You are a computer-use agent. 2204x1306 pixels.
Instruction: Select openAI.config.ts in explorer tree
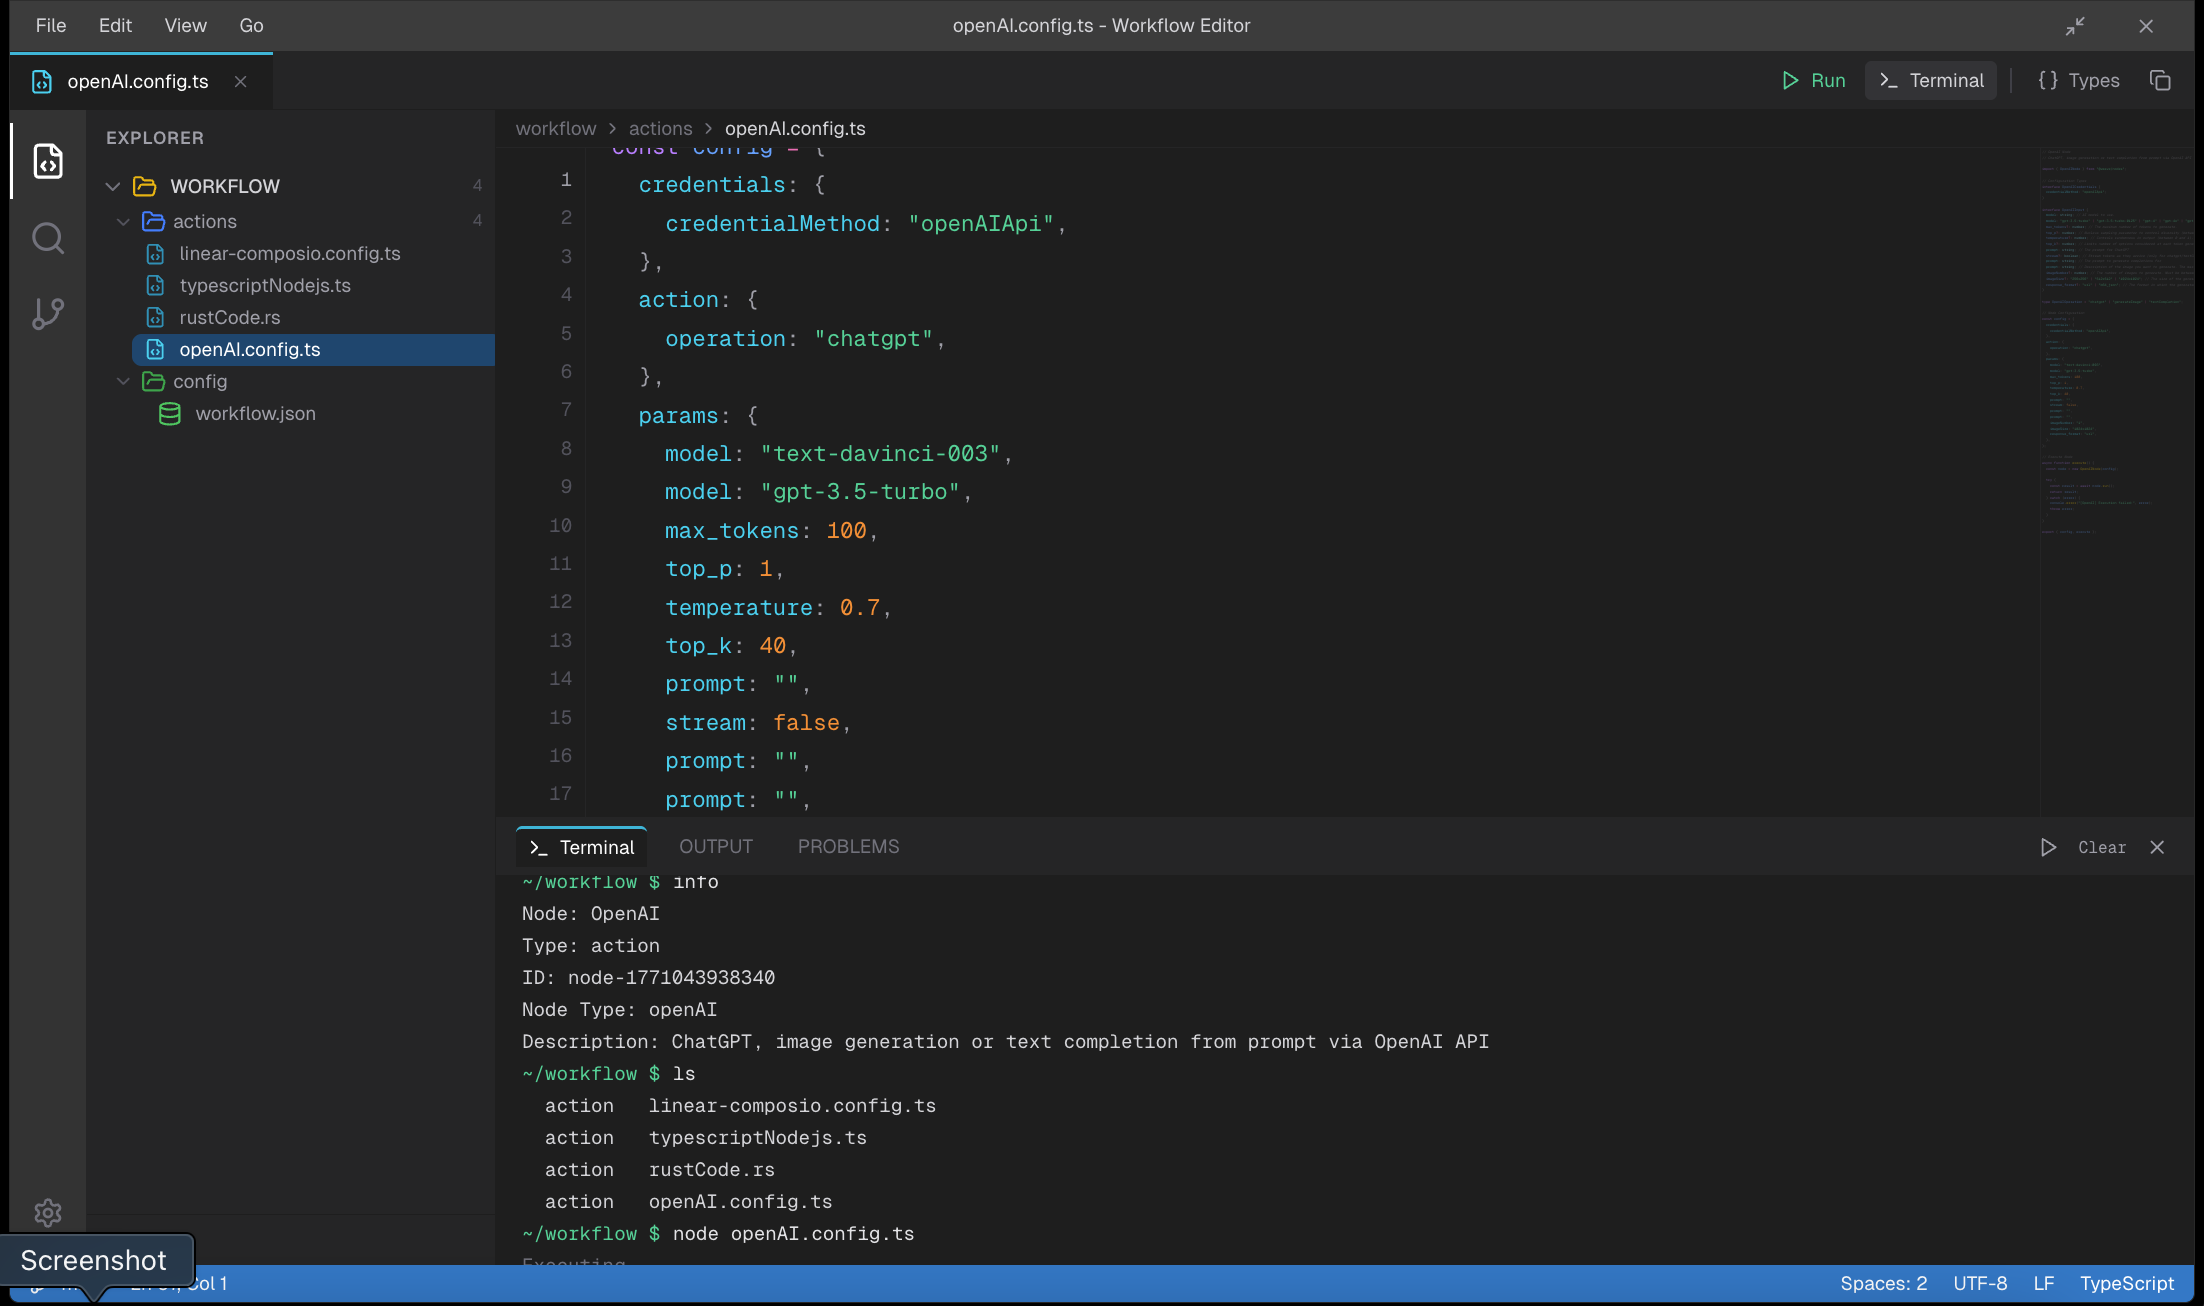313,350
